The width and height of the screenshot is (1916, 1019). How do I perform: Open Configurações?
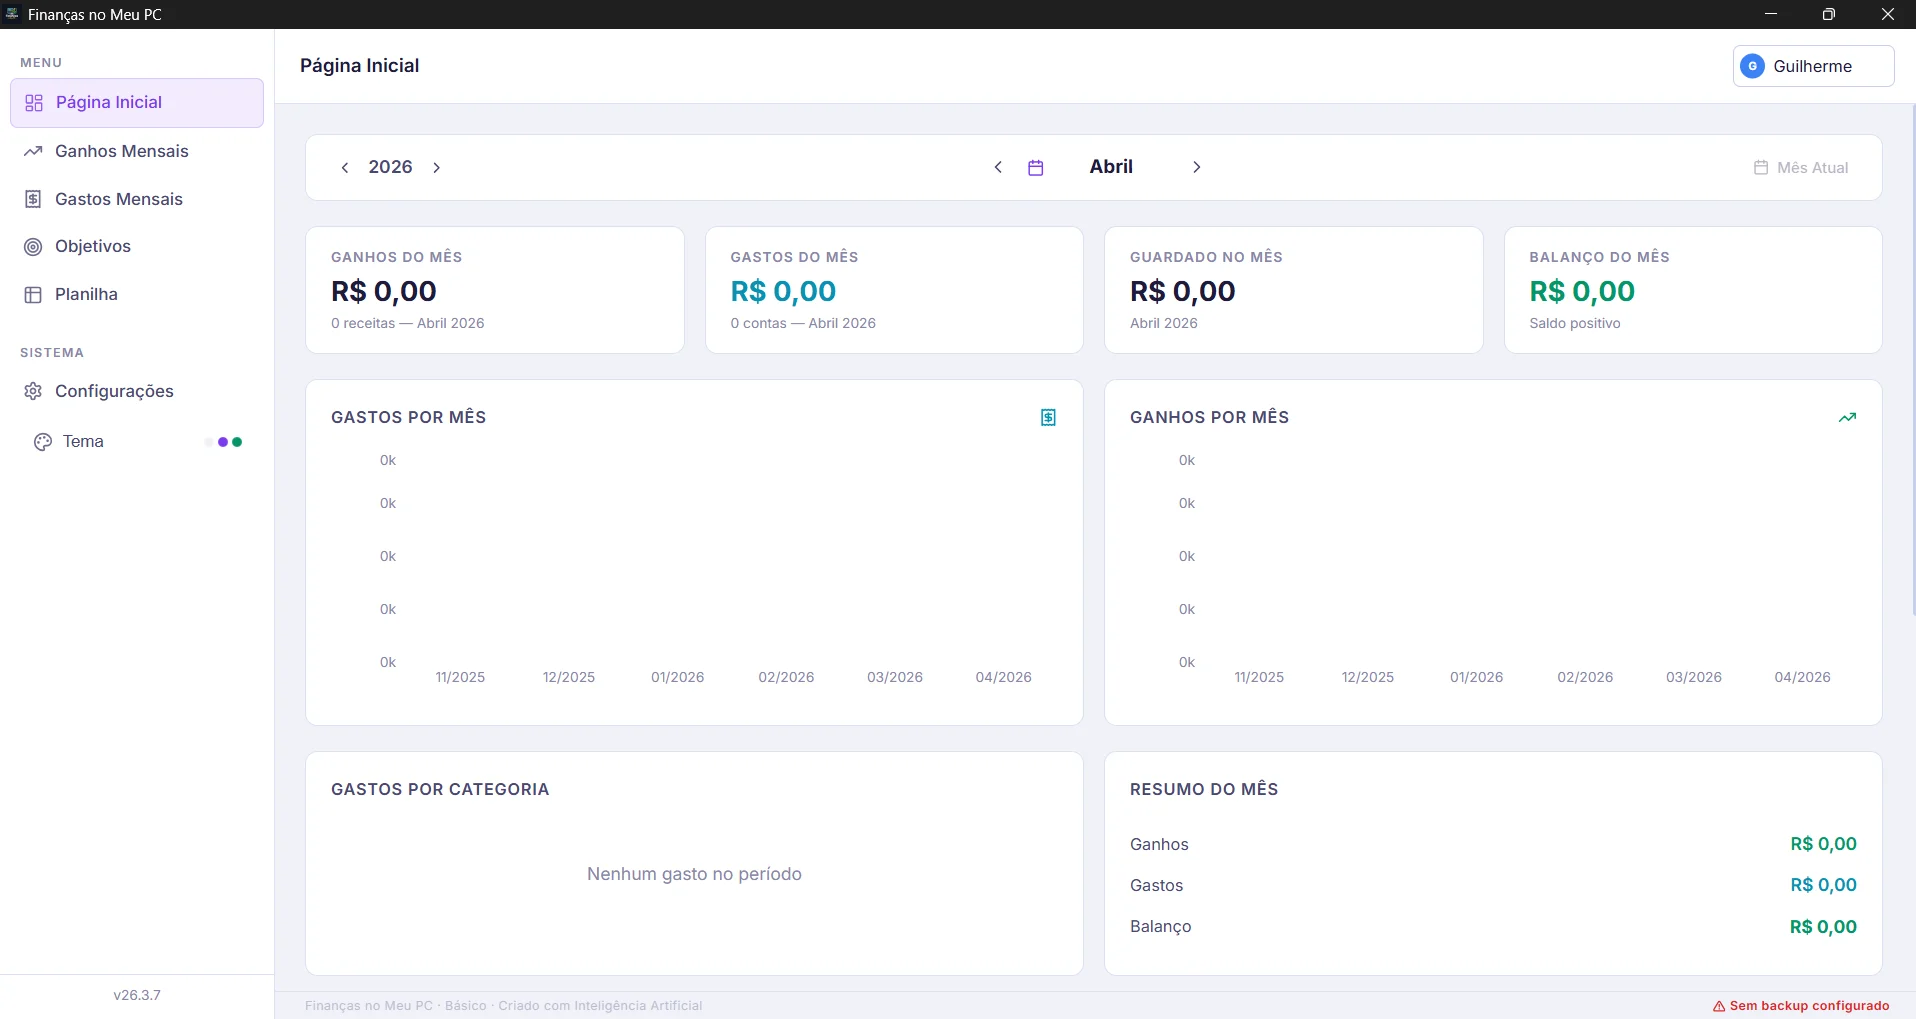115,391
